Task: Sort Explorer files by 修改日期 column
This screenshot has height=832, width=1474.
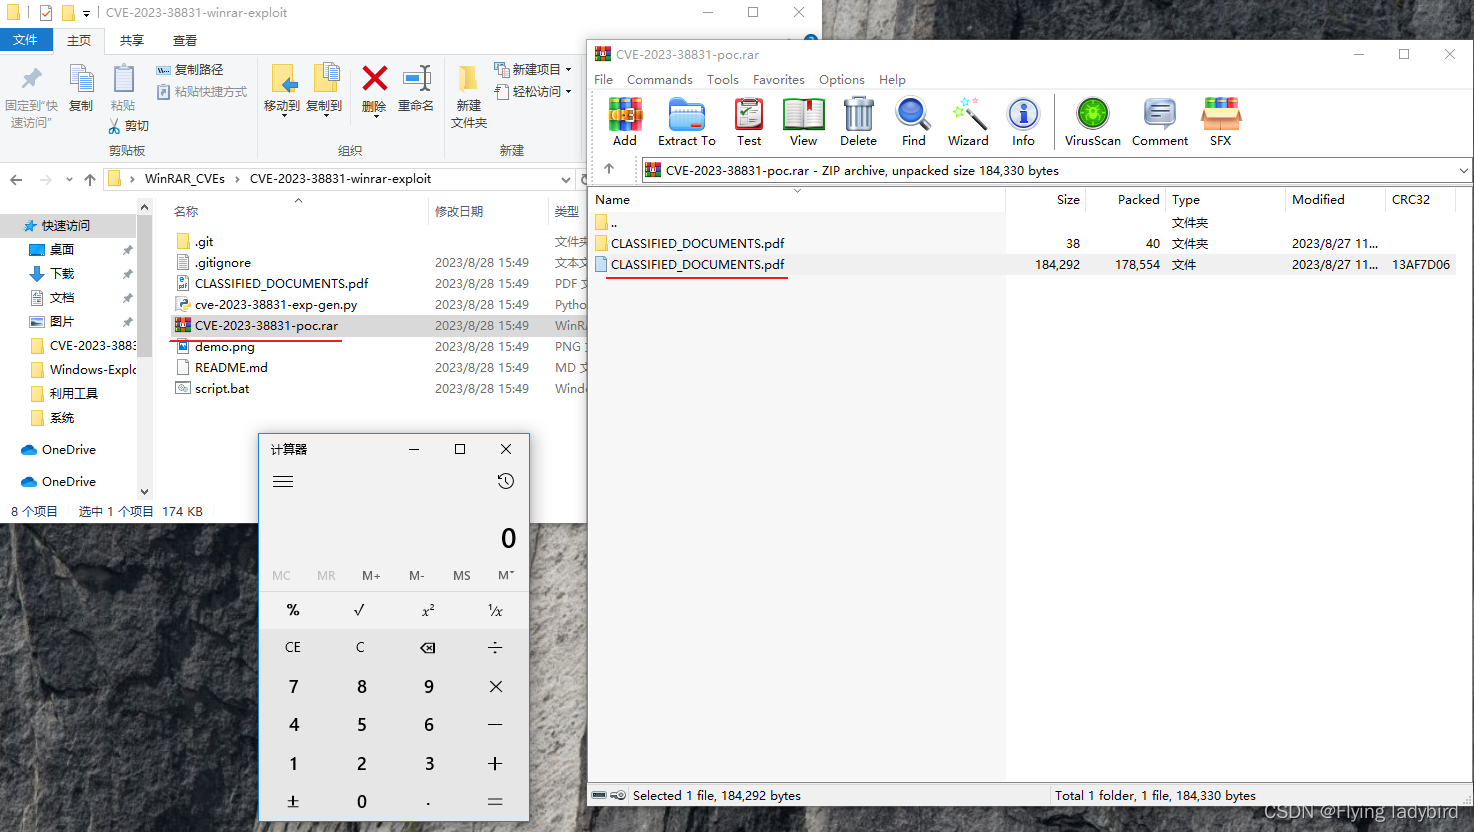Action: 459,212
